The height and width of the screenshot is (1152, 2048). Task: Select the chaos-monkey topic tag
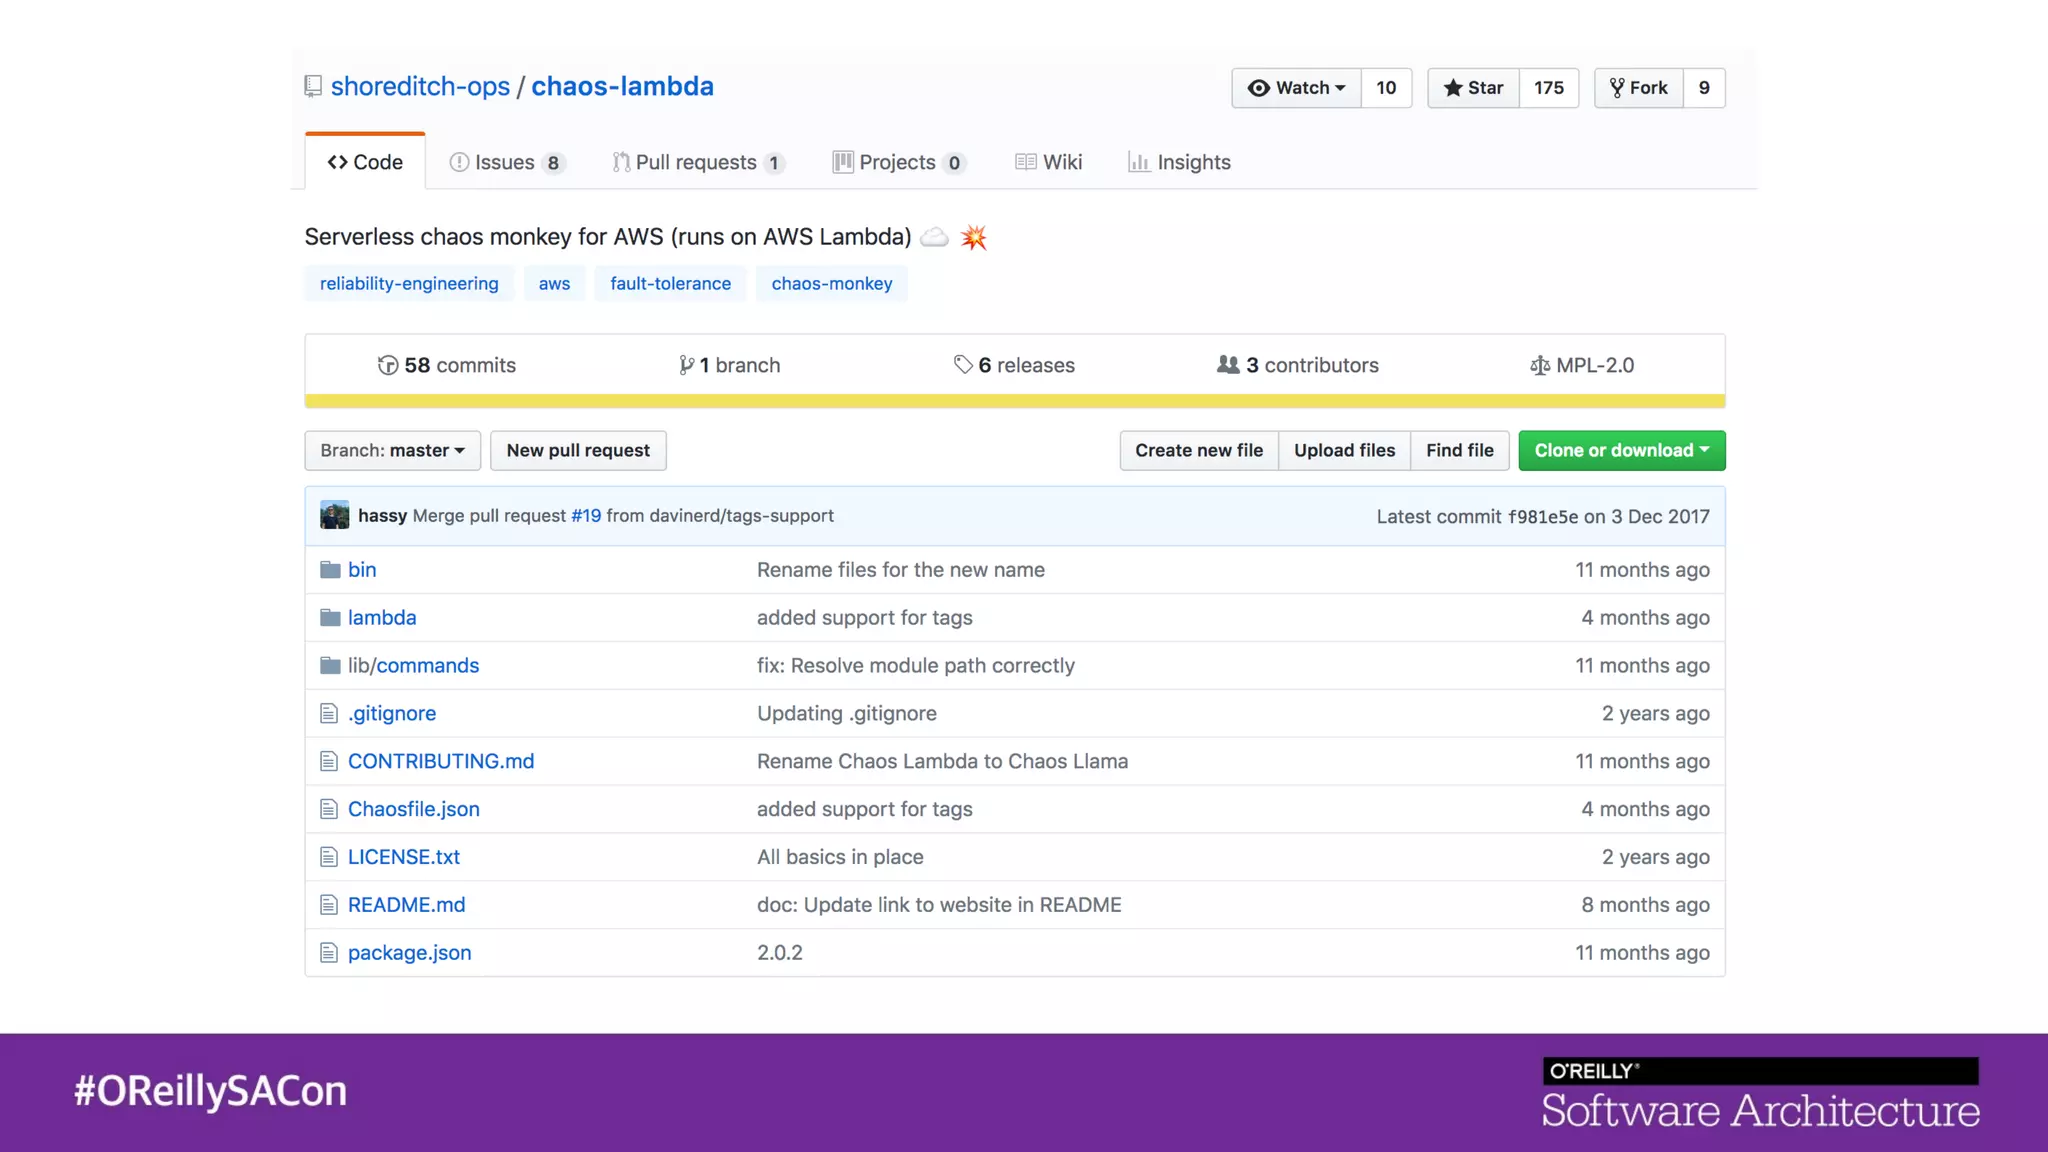coord(831,284)
